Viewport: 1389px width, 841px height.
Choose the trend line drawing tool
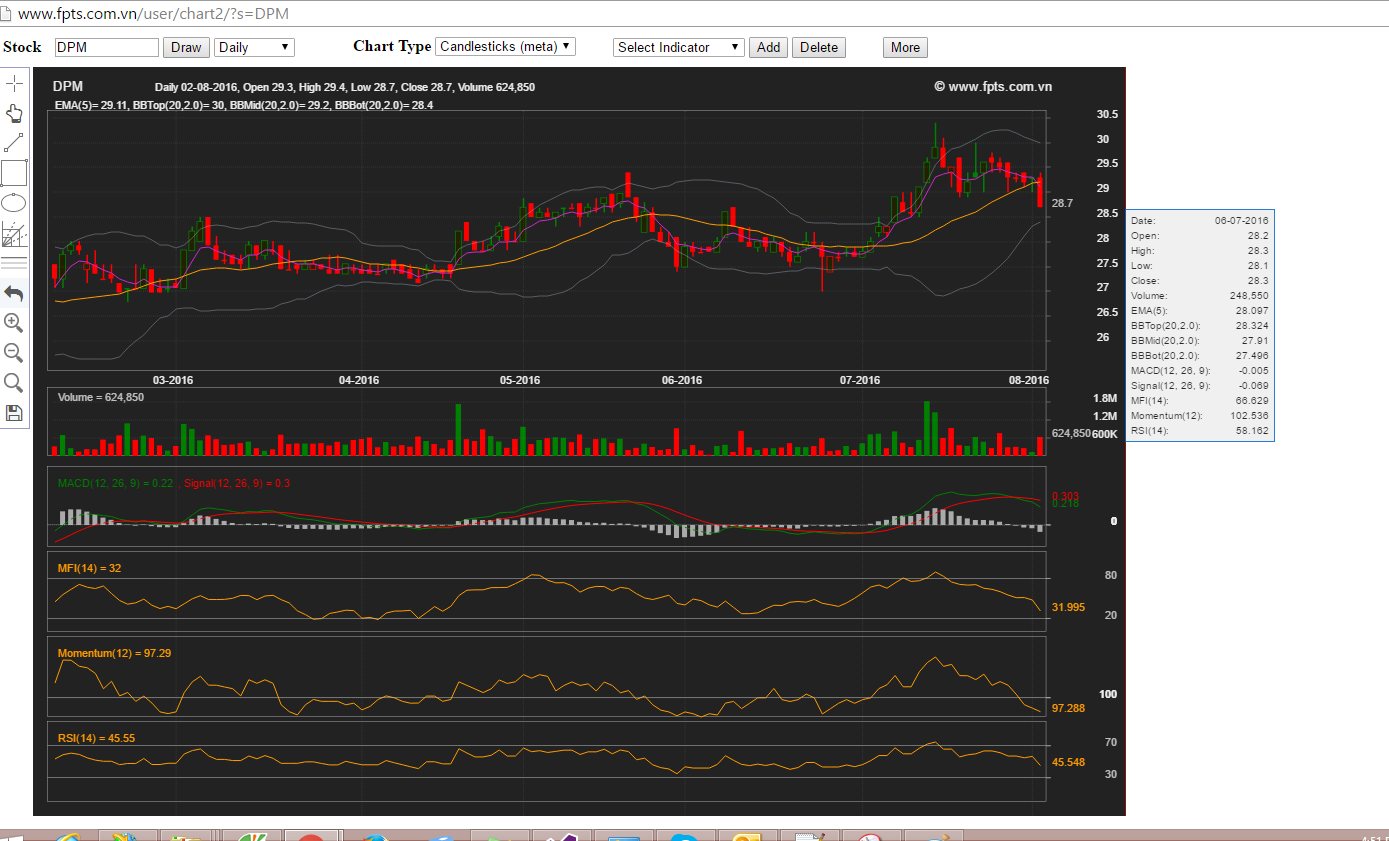click(x=14, y=142)
